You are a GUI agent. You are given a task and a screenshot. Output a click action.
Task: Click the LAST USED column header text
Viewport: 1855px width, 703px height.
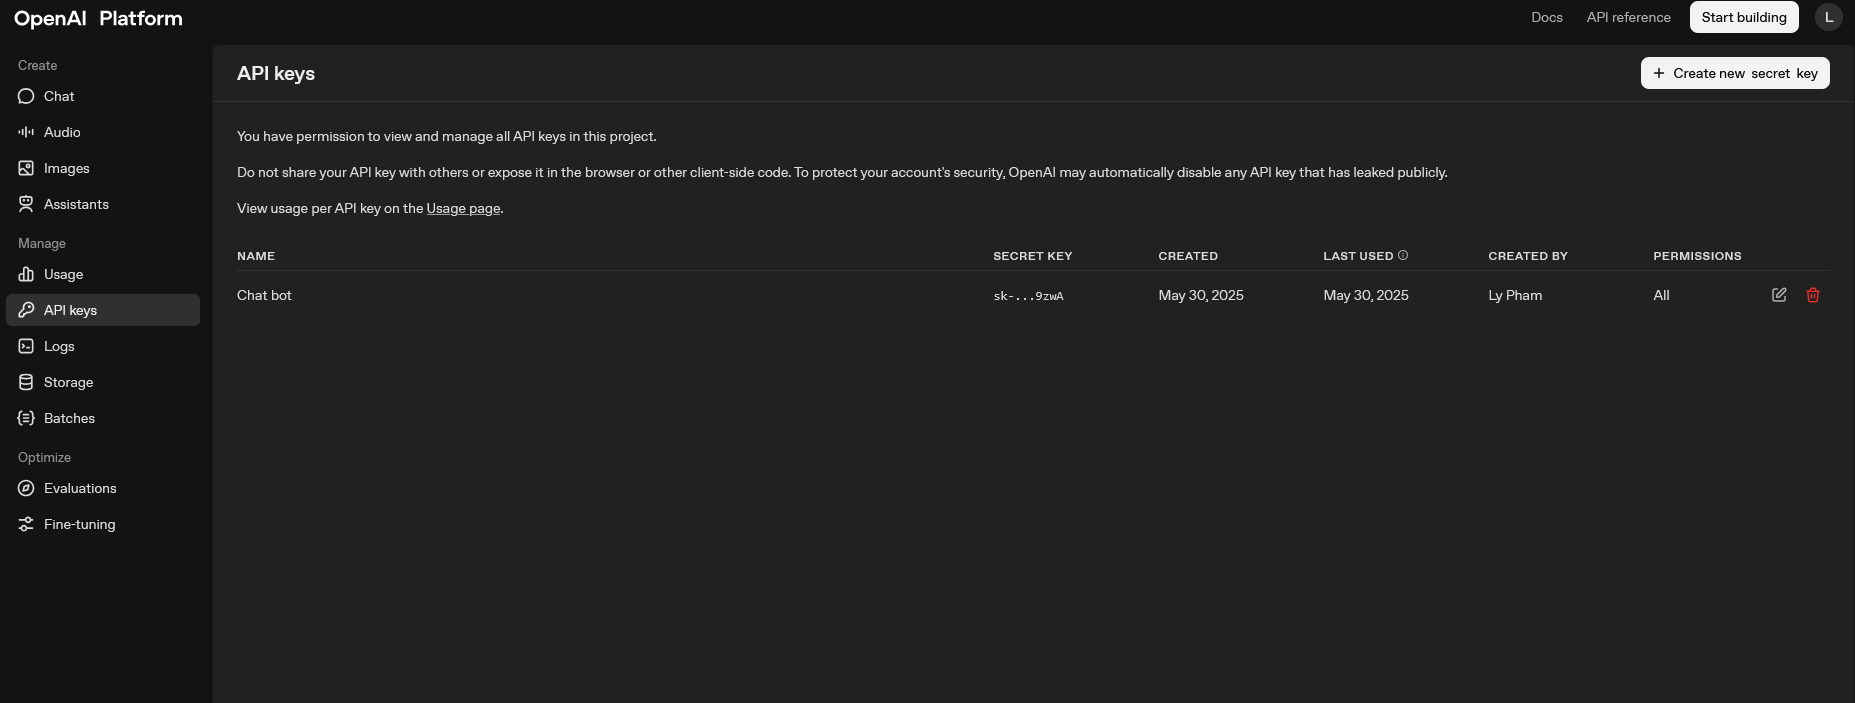(1358, 256)
